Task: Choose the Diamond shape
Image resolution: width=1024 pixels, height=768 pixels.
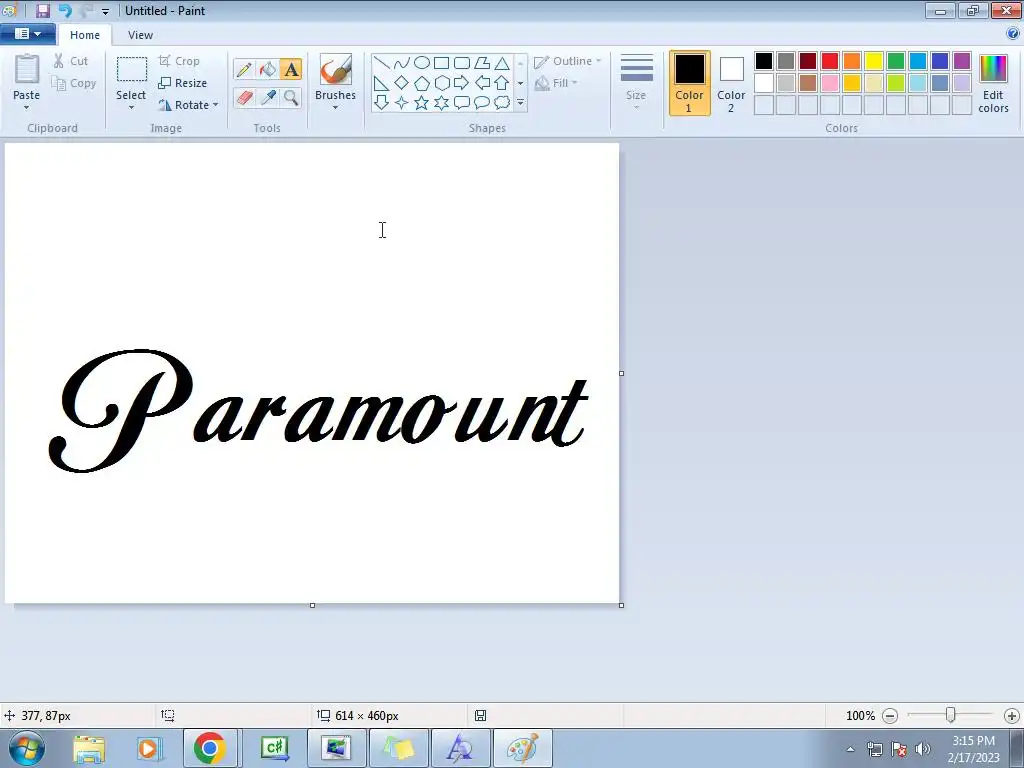Action: click(402, 83)
